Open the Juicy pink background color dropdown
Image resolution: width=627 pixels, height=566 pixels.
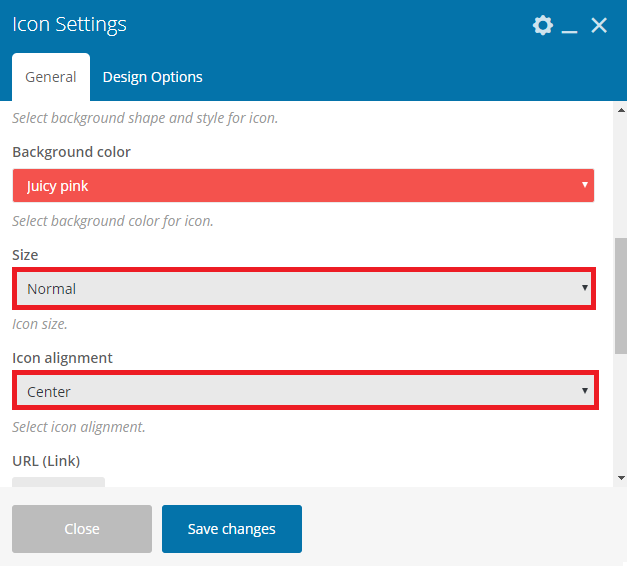[303, 185]
